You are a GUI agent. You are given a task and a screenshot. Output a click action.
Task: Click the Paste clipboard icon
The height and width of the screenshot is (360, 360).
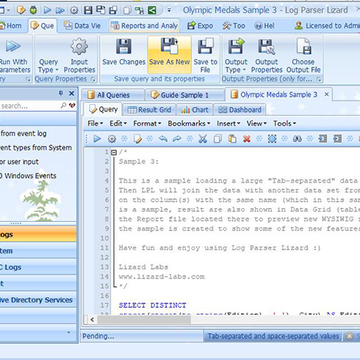coord(232,139)
